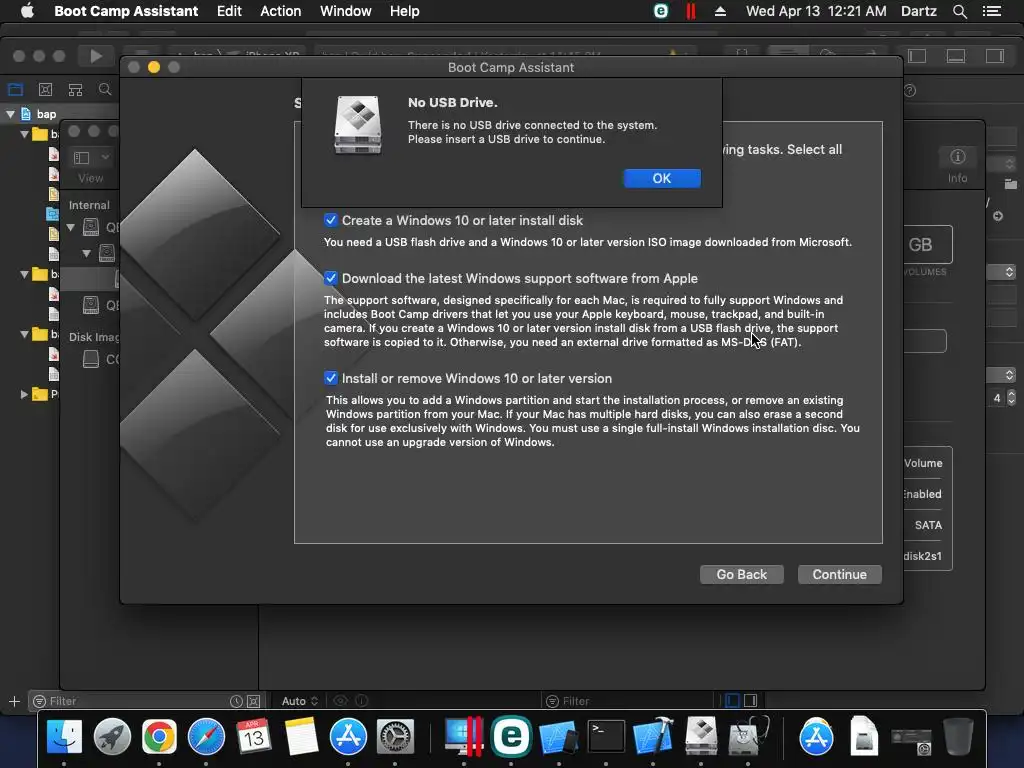Collapse the nested container in Disk Utility
This screenshot has height=768, width=1024.
click(86, 253)
